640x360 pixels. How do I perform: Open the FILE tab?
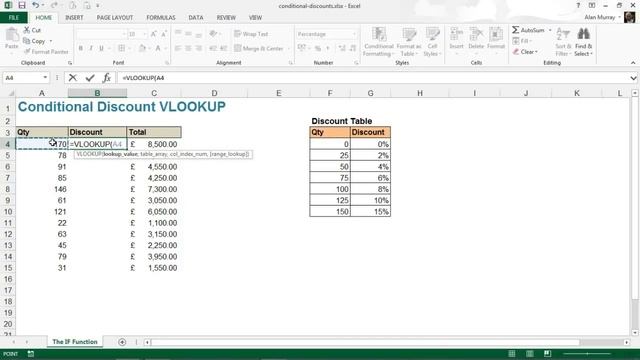(14, 18)
